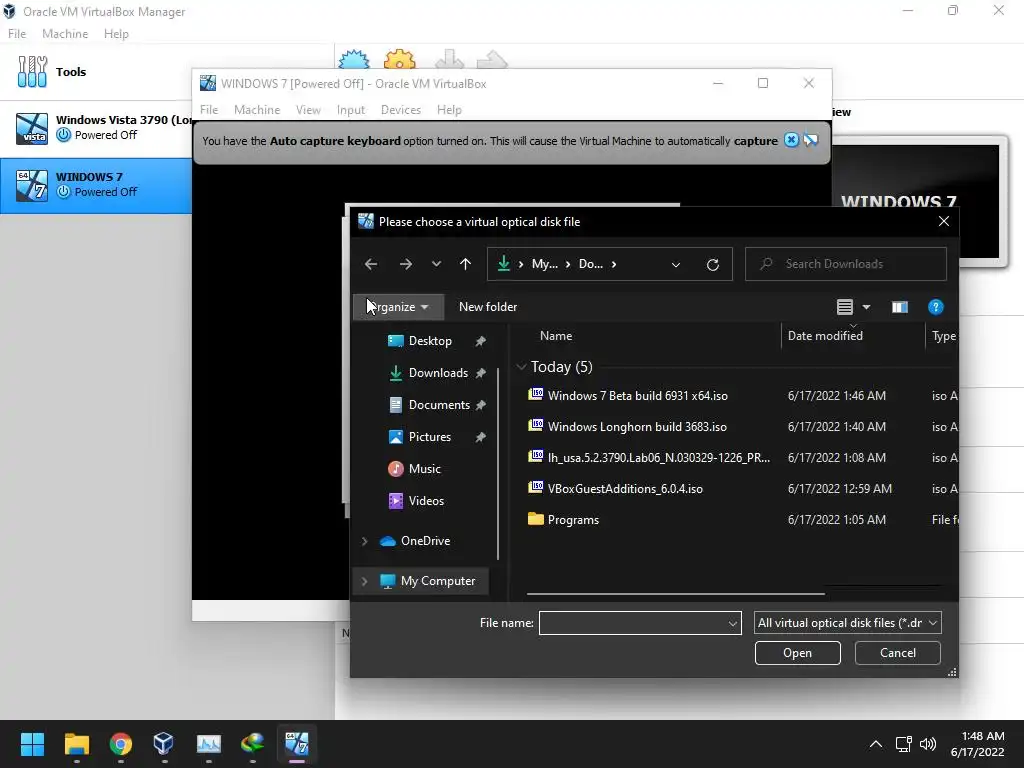Create a New folder

488,307
